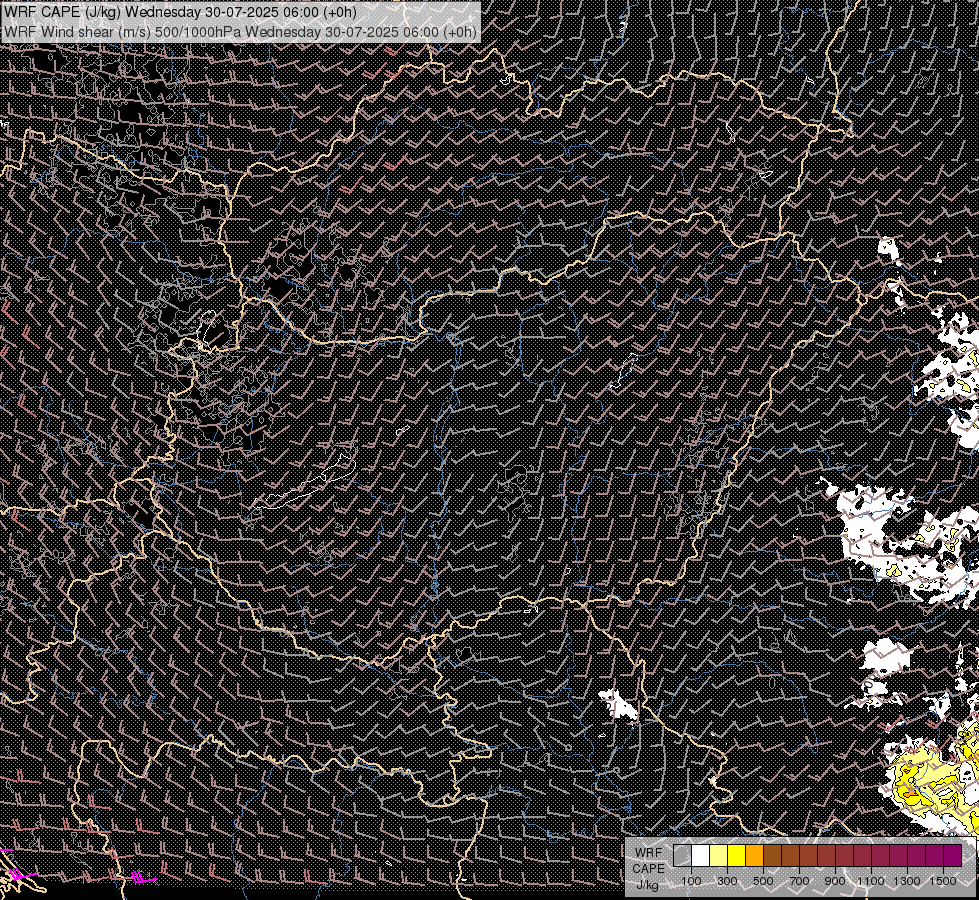979x900 pixels.
Task: Click the legend value '500'
Action: click(763, 881)
